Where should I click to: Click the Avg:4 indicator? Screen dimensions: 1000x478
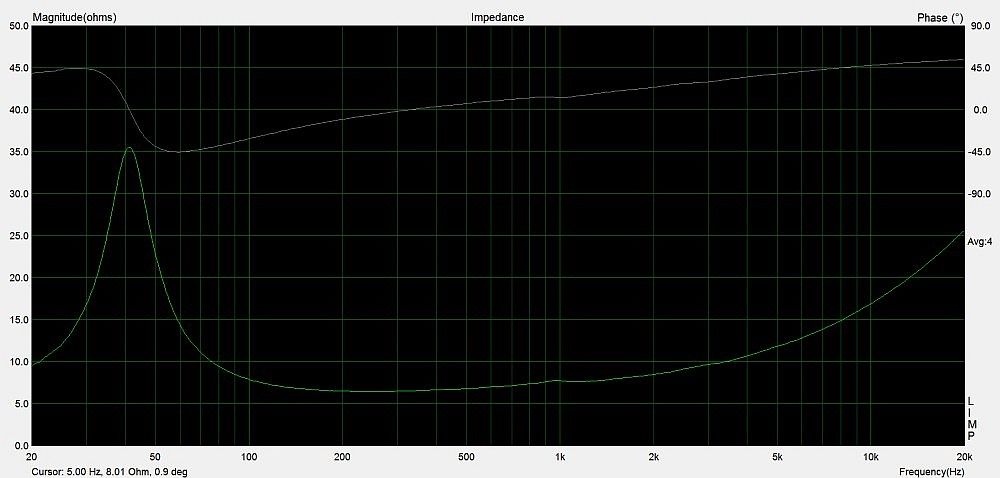(980, 242)
